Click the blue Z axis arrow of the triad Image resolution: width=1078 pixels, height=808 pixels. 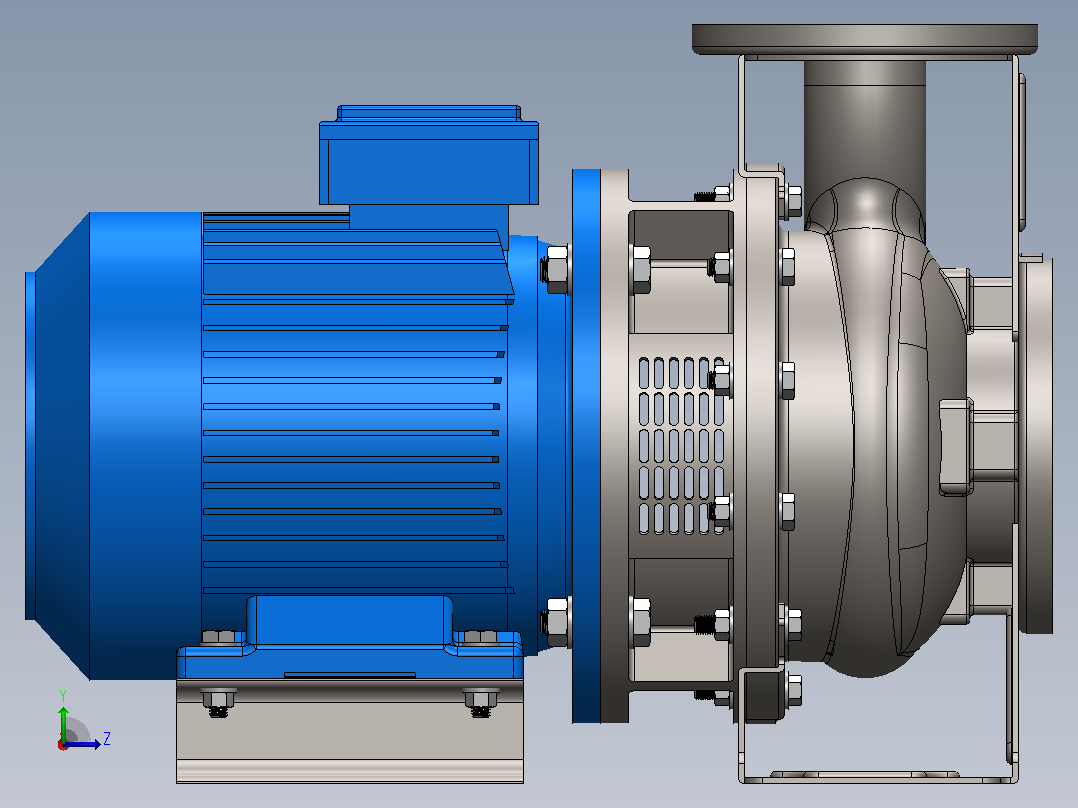click(84, 744)
